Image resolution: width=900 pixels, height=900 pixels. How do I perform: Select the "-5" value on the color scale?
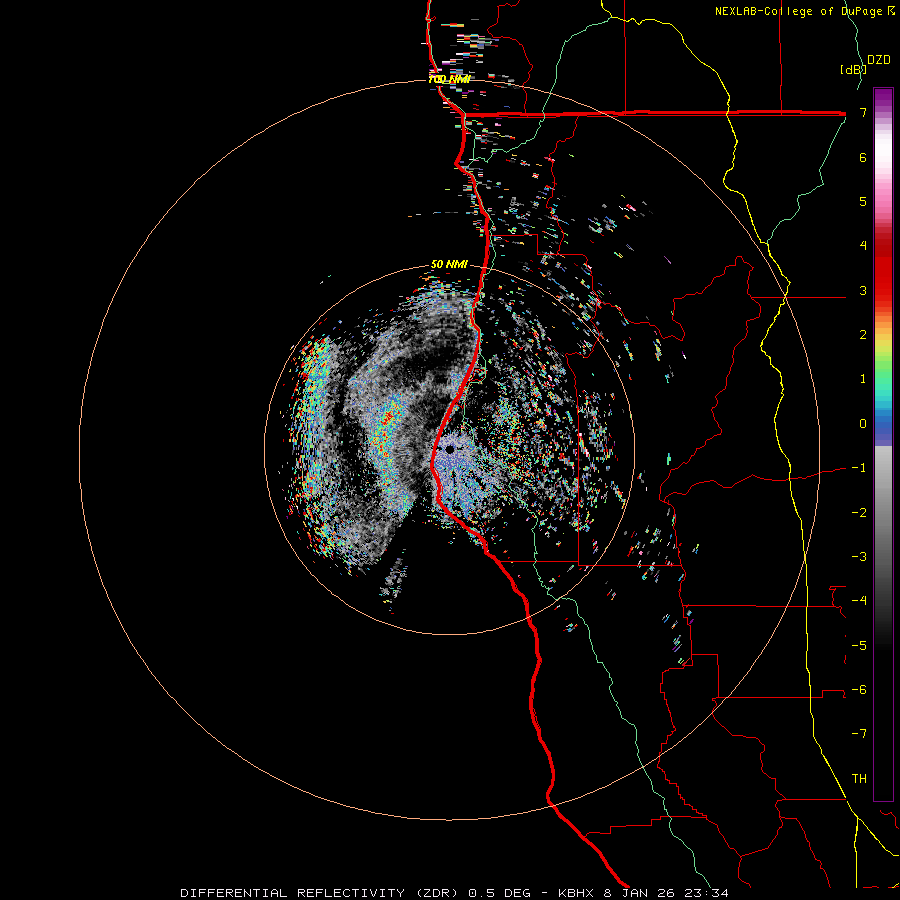click(x=859, y=646)
